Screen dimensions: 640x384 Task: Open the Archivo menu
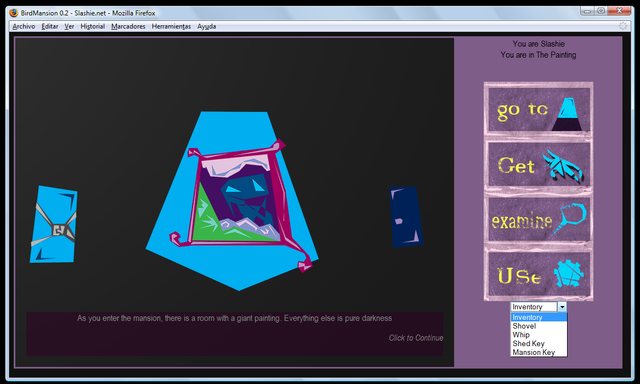click(24, 26)
